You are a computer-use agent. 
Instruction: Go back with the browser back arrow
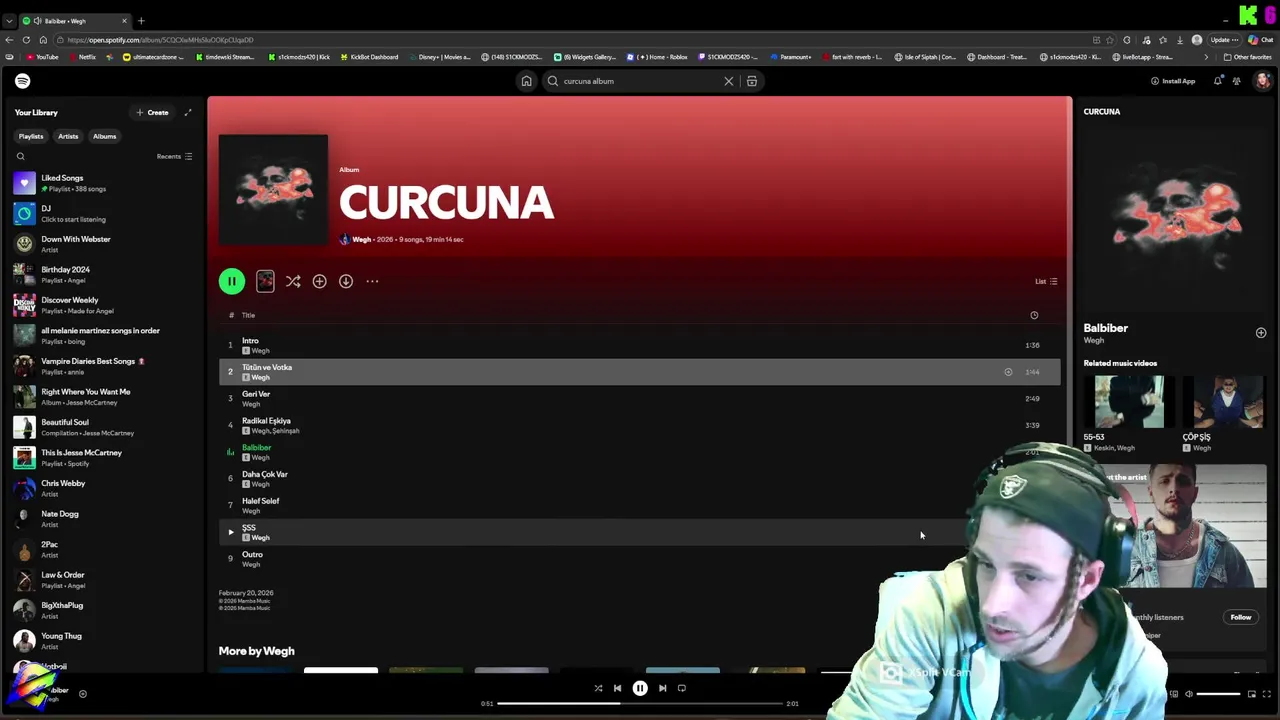(x=10, y=40)
